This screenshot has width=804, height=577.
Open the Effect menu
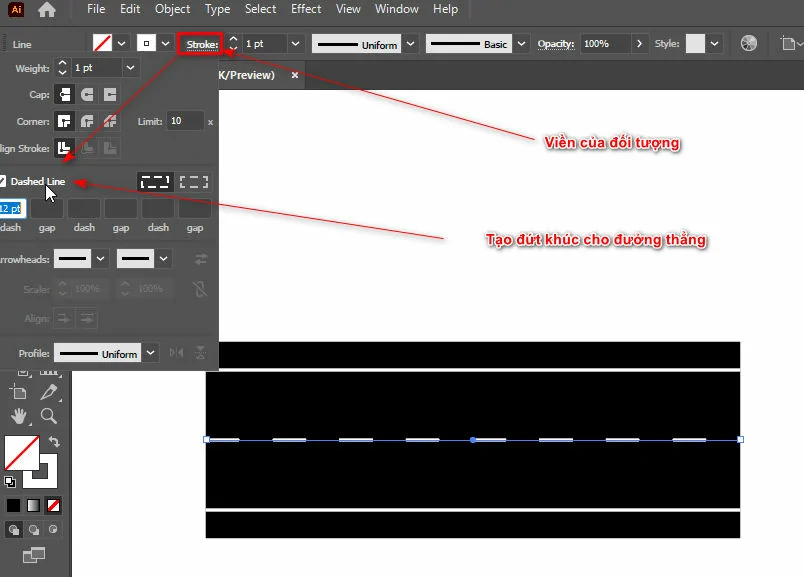click(x=306, y=9)
